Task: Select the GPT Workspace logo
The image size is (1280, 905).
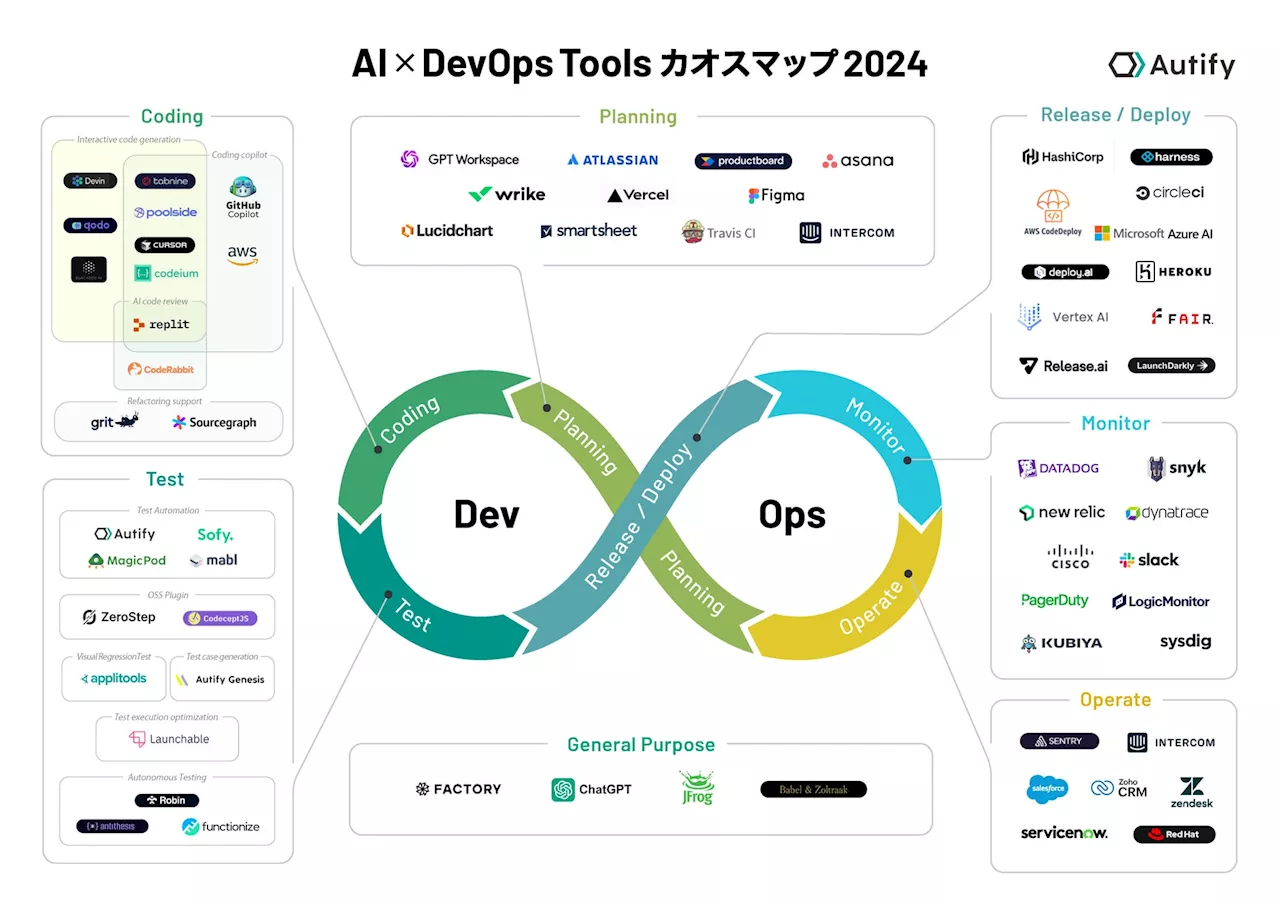Action: [x=459, y=159]
